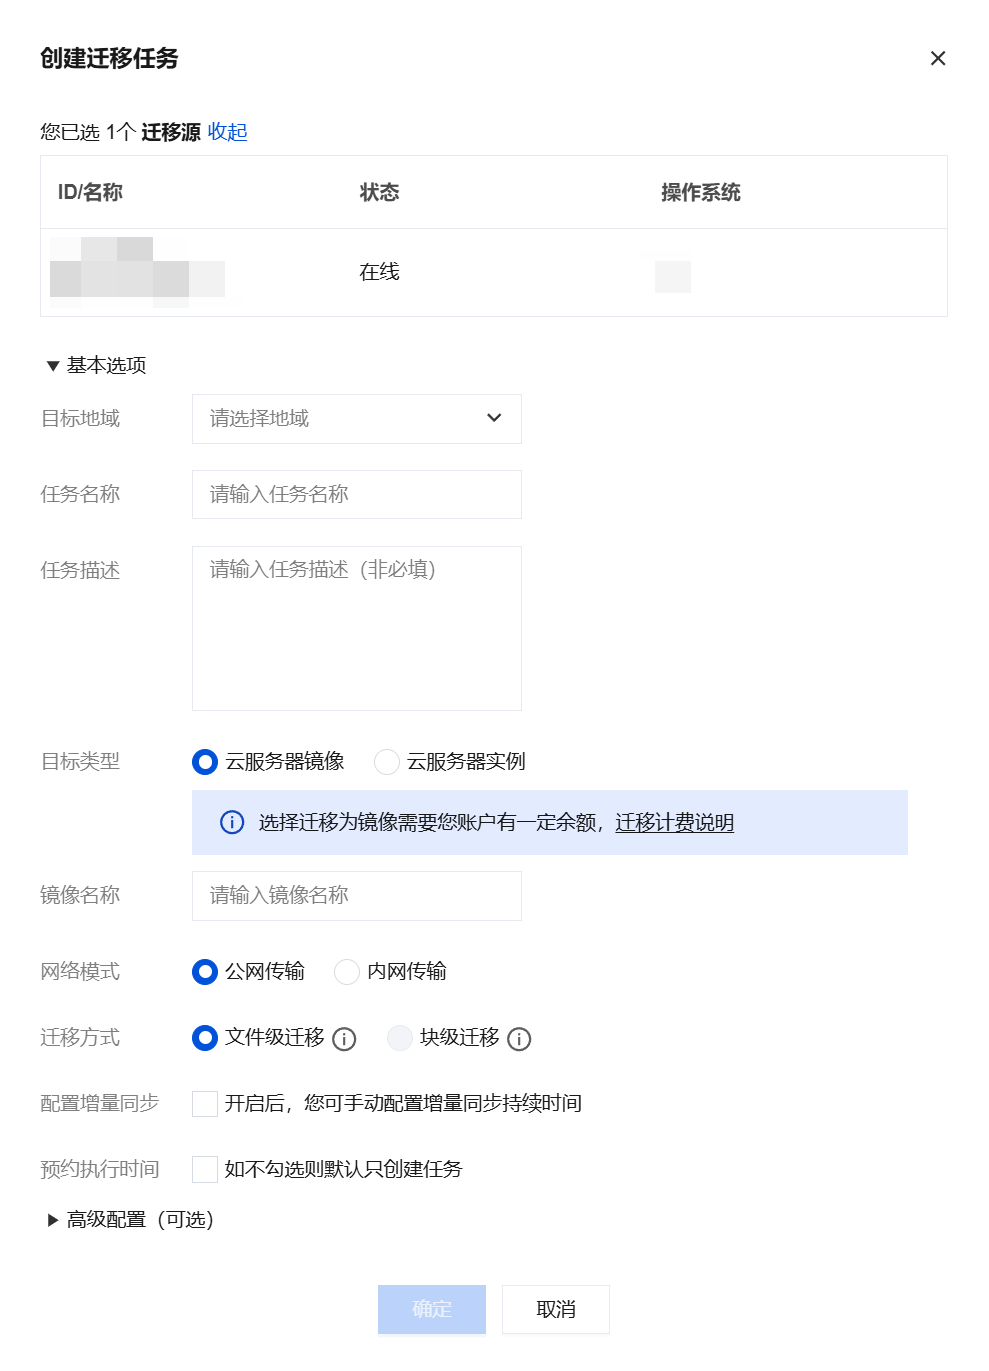Open the 迁移计费说明 link
The height and width of the screenshot is (1371, 989).
tap(675, 822)
